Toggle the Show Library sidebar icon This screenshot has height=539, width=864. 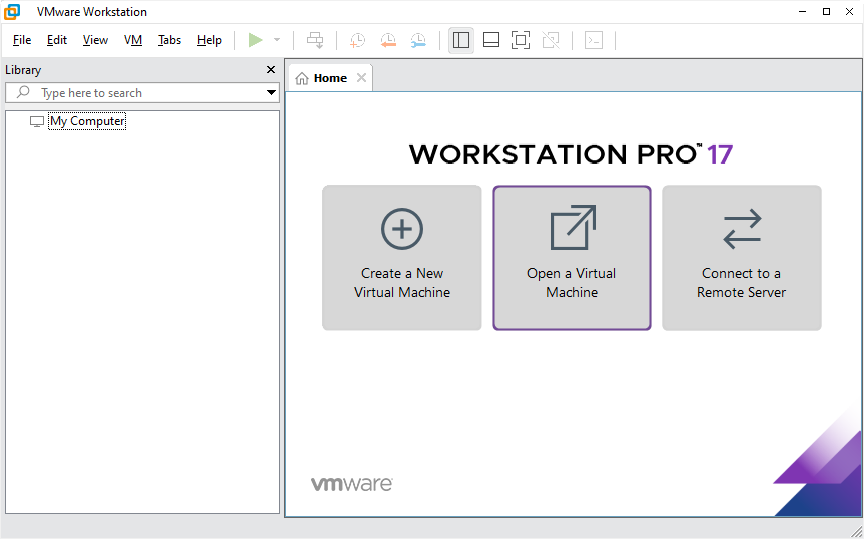coord(461,40)
